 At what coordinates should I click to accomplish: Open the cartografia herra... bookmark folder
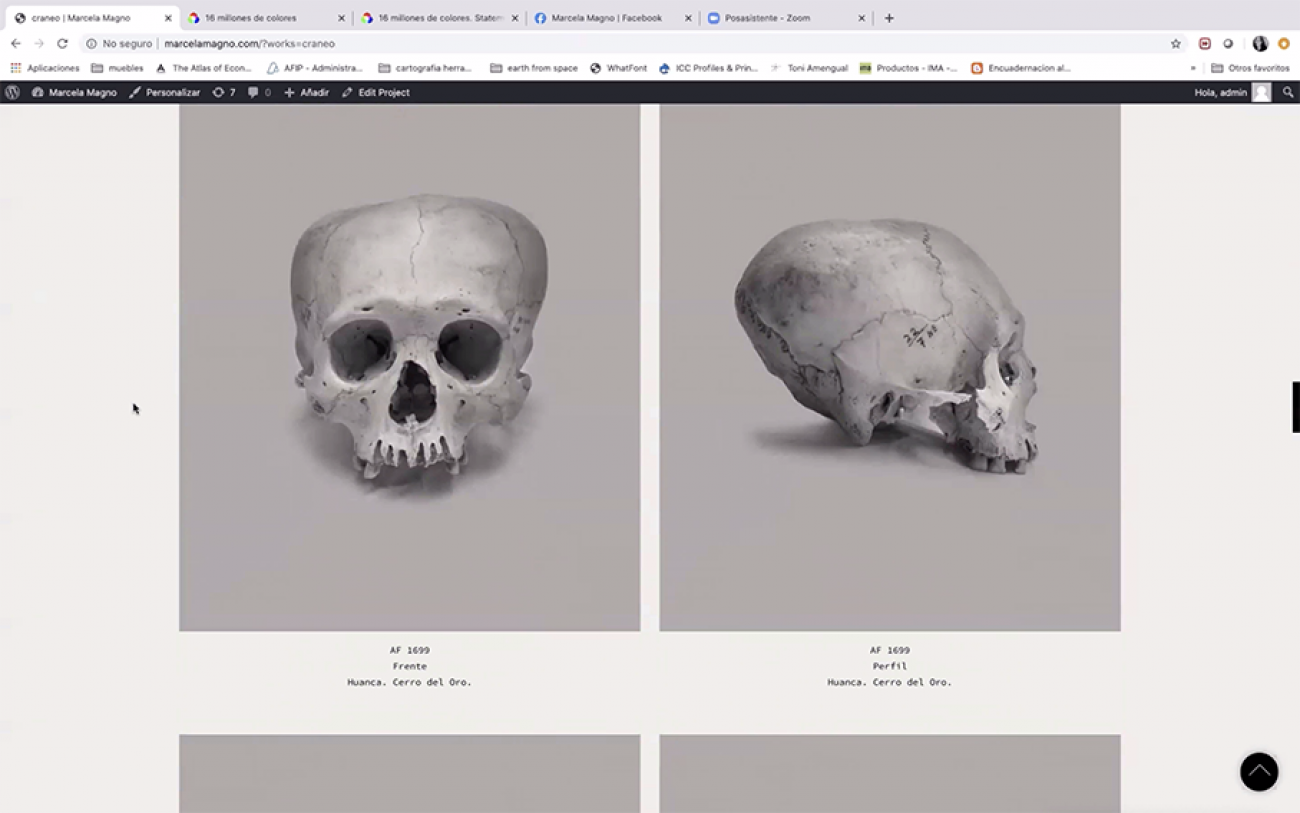coord(425,68)
